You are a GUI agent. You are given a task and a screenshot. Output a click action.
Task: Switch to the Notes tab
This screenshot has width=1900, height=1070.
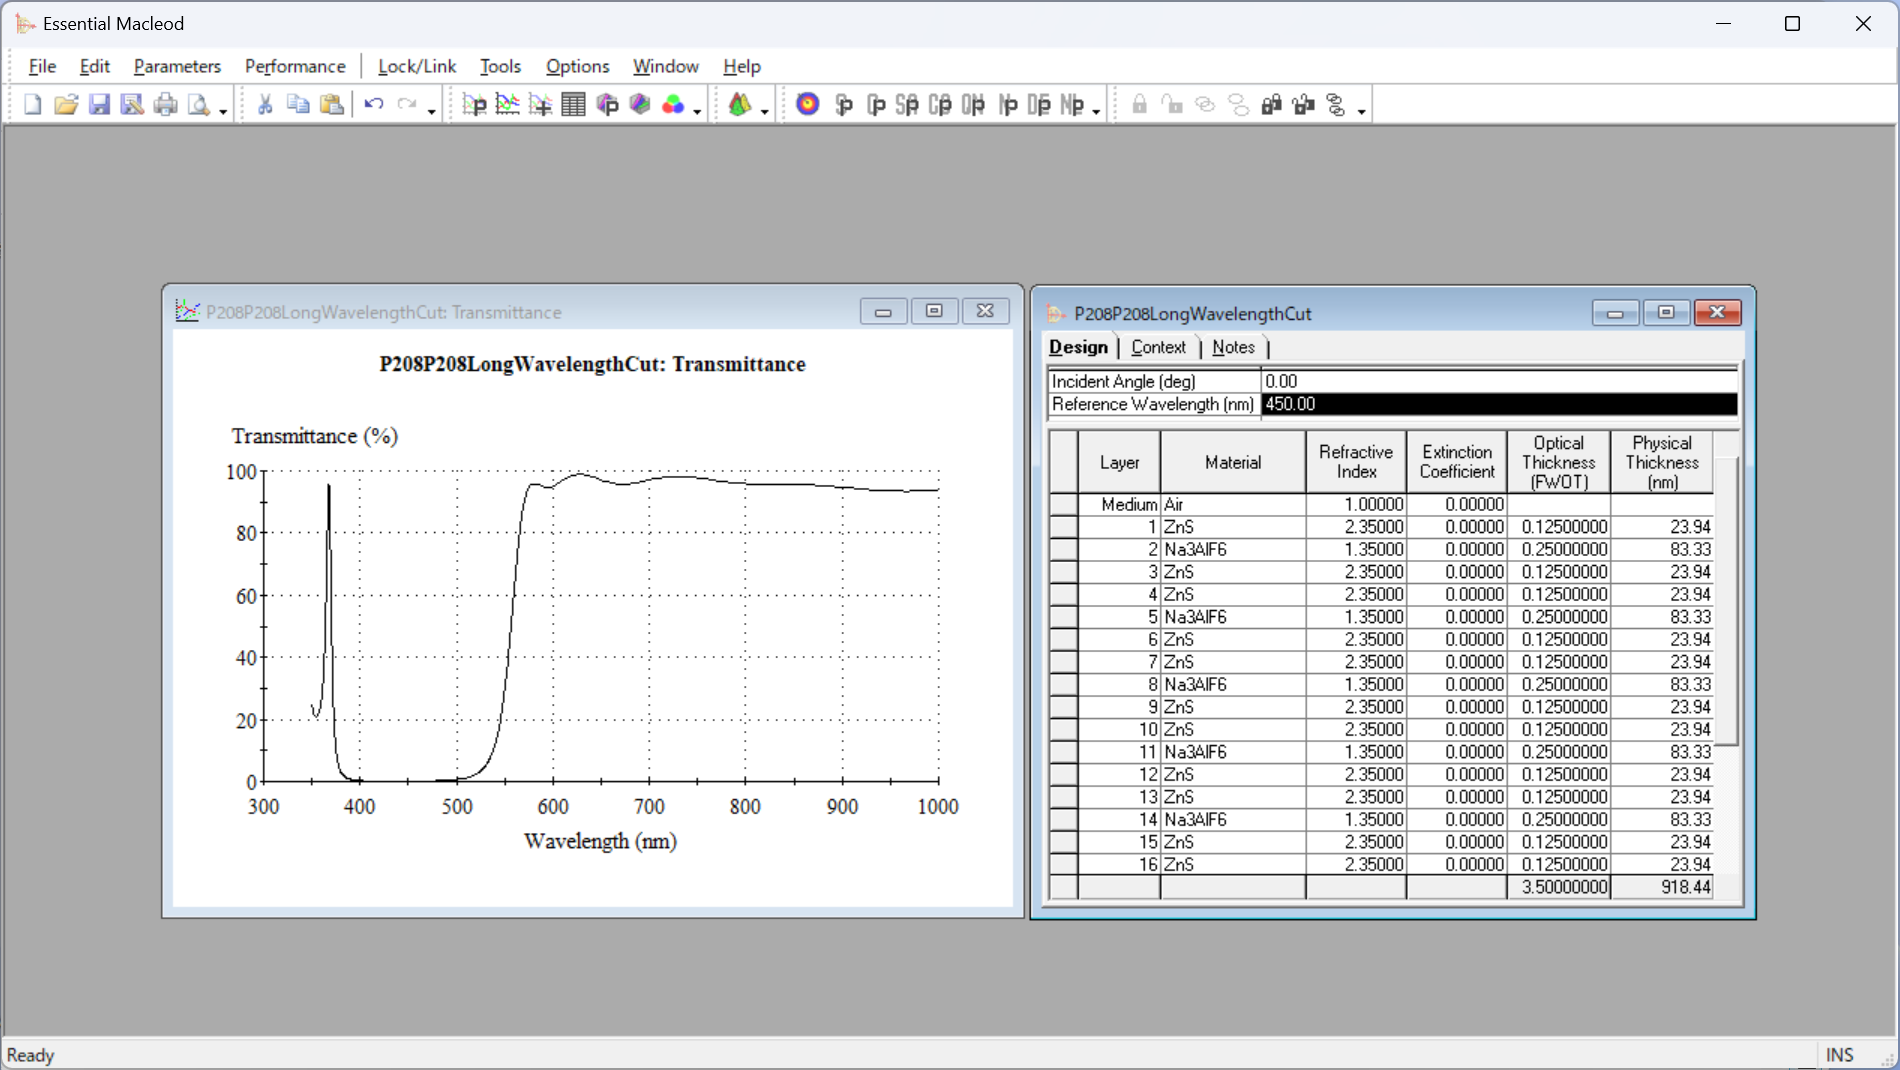pyautogui.click(x=1233, y=347)
